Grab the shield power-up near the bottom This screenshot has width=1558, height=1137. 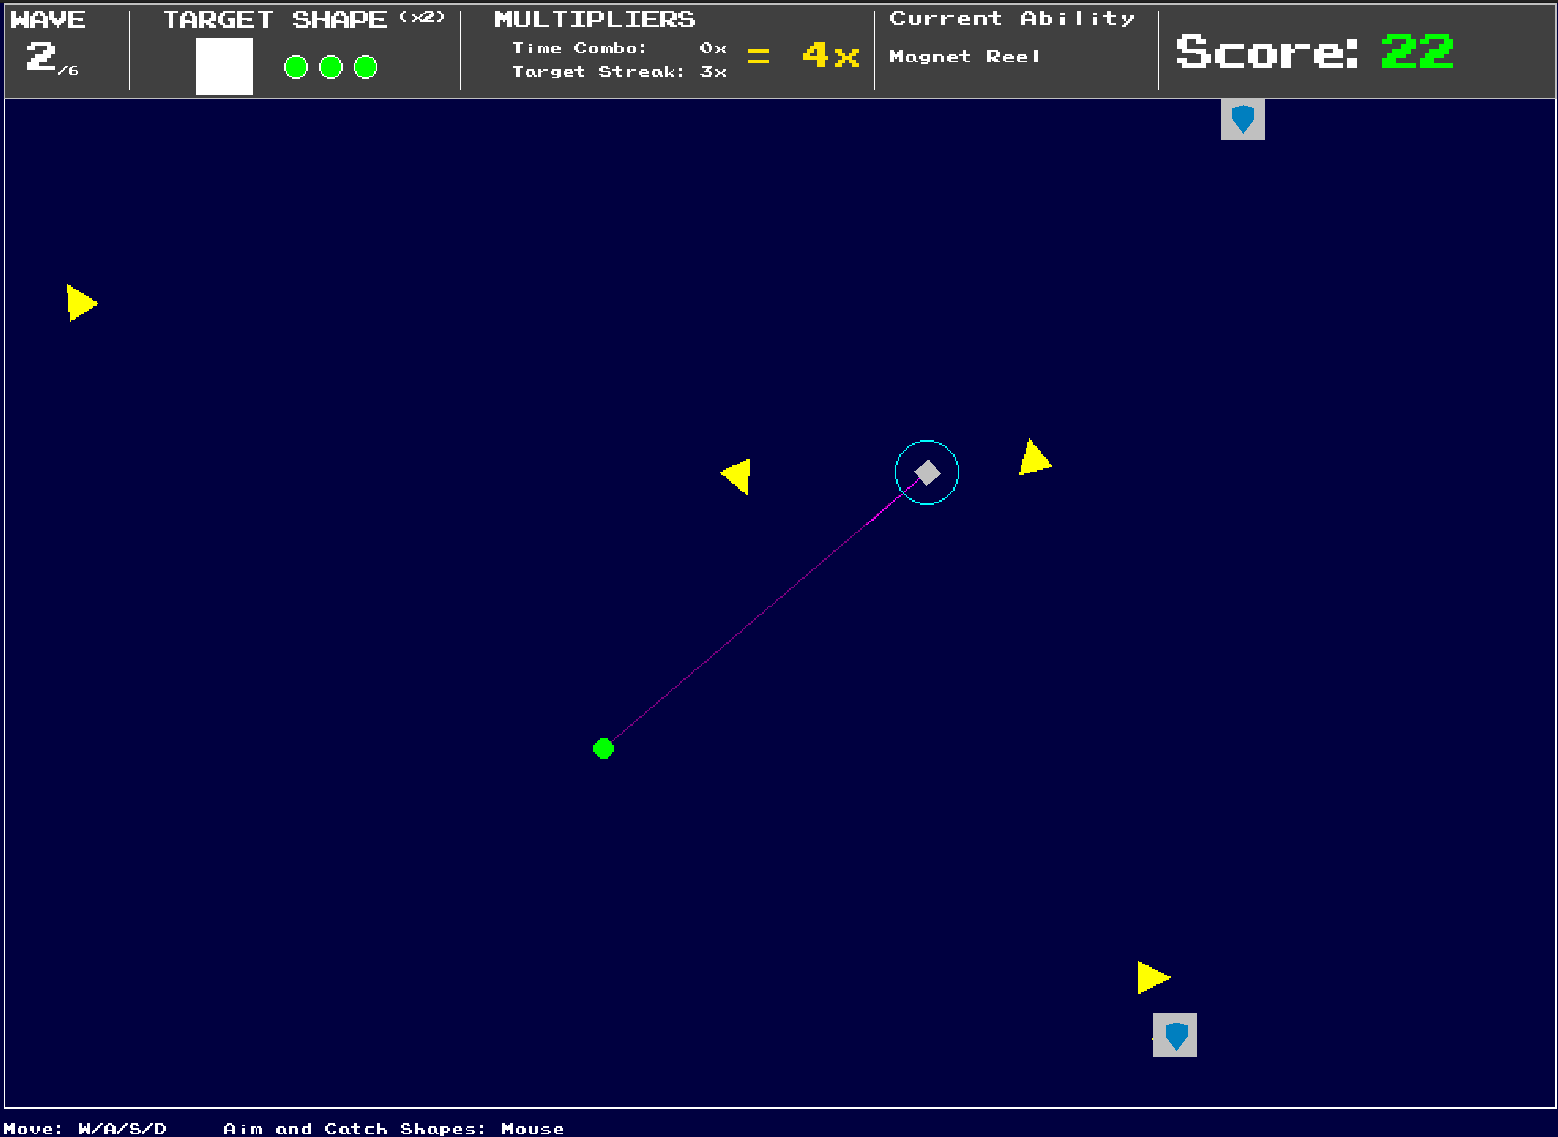pyautogui.click(x=1175, y=1035)
